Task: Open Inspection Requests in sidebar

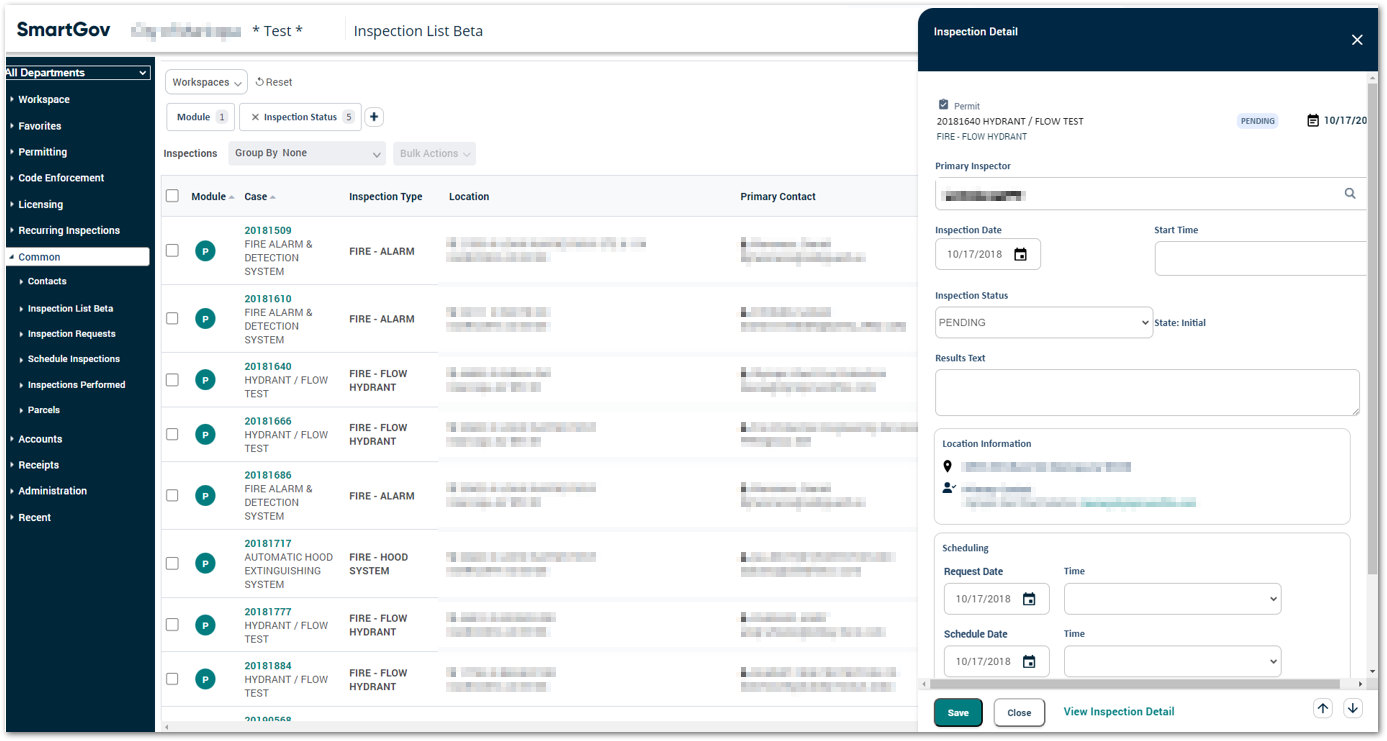Action: 71,334
